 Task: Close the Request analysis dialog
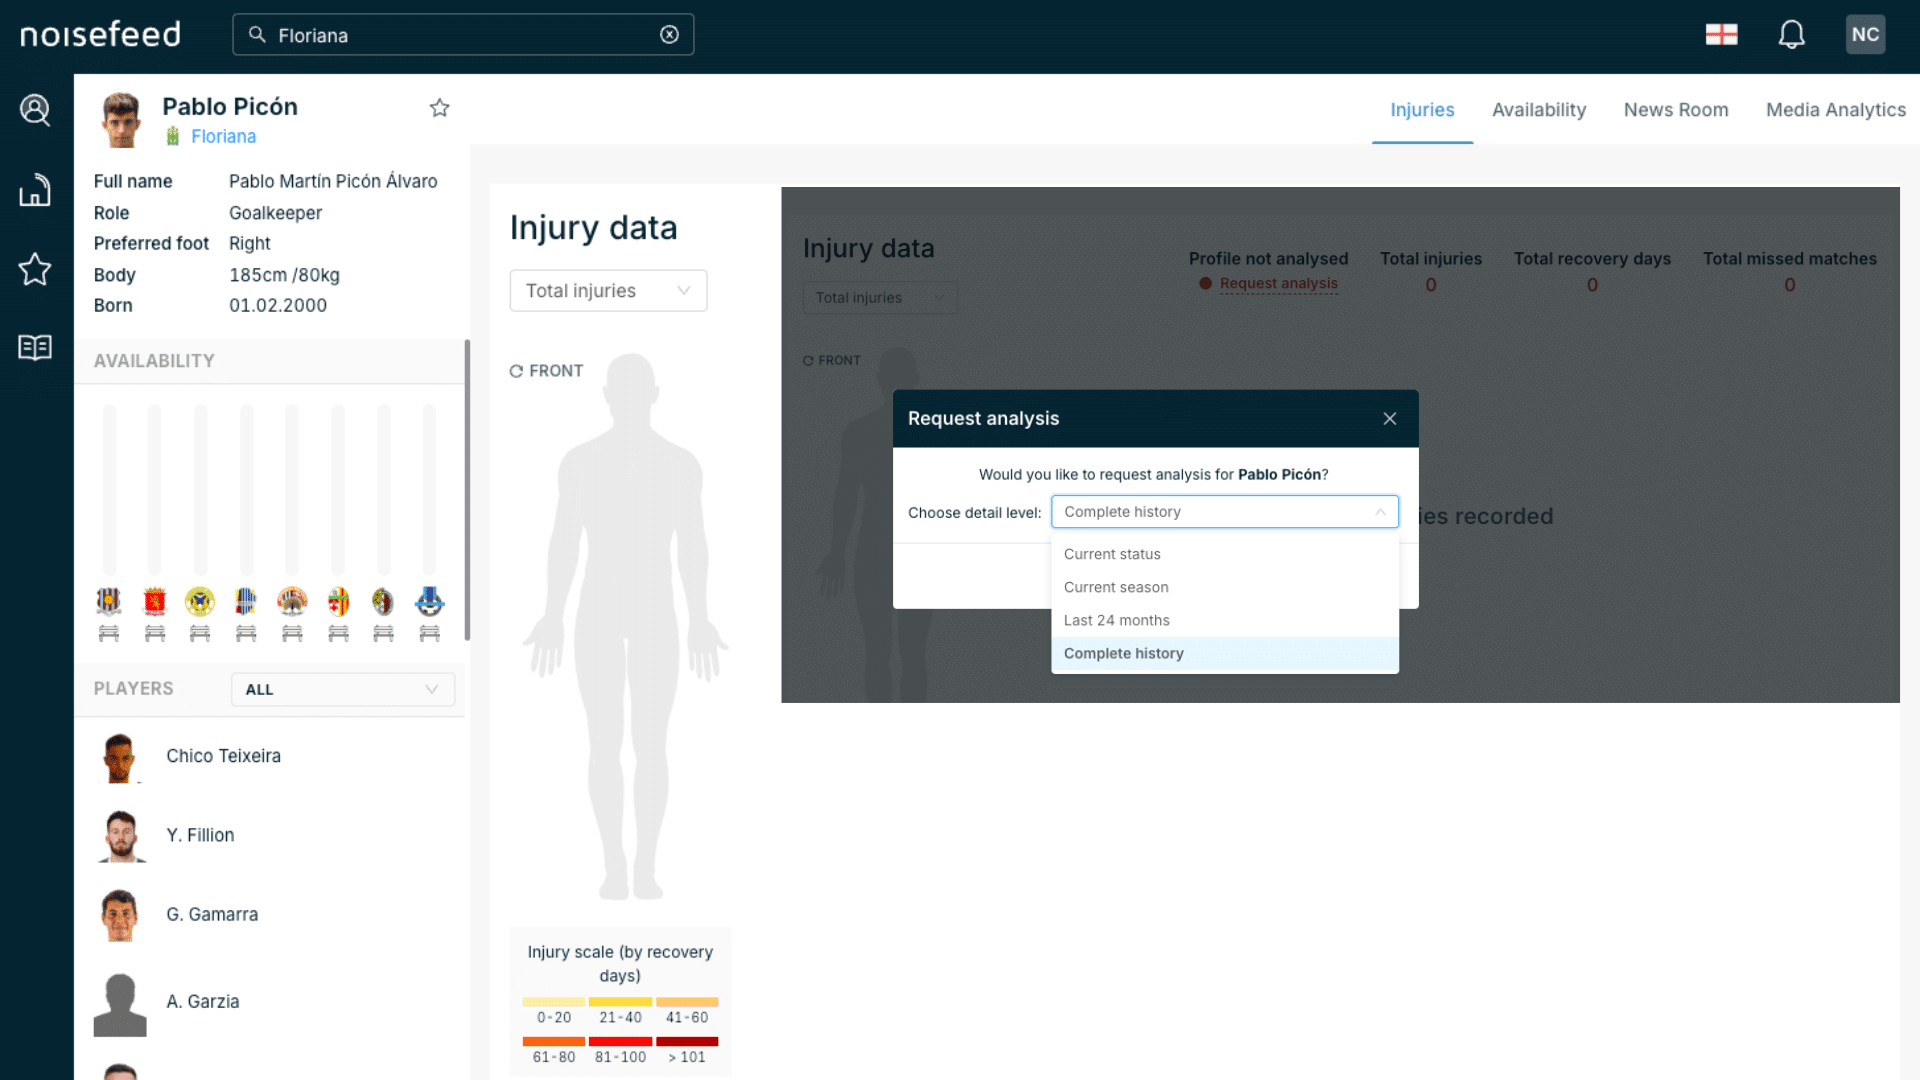tap(1389, 419)
